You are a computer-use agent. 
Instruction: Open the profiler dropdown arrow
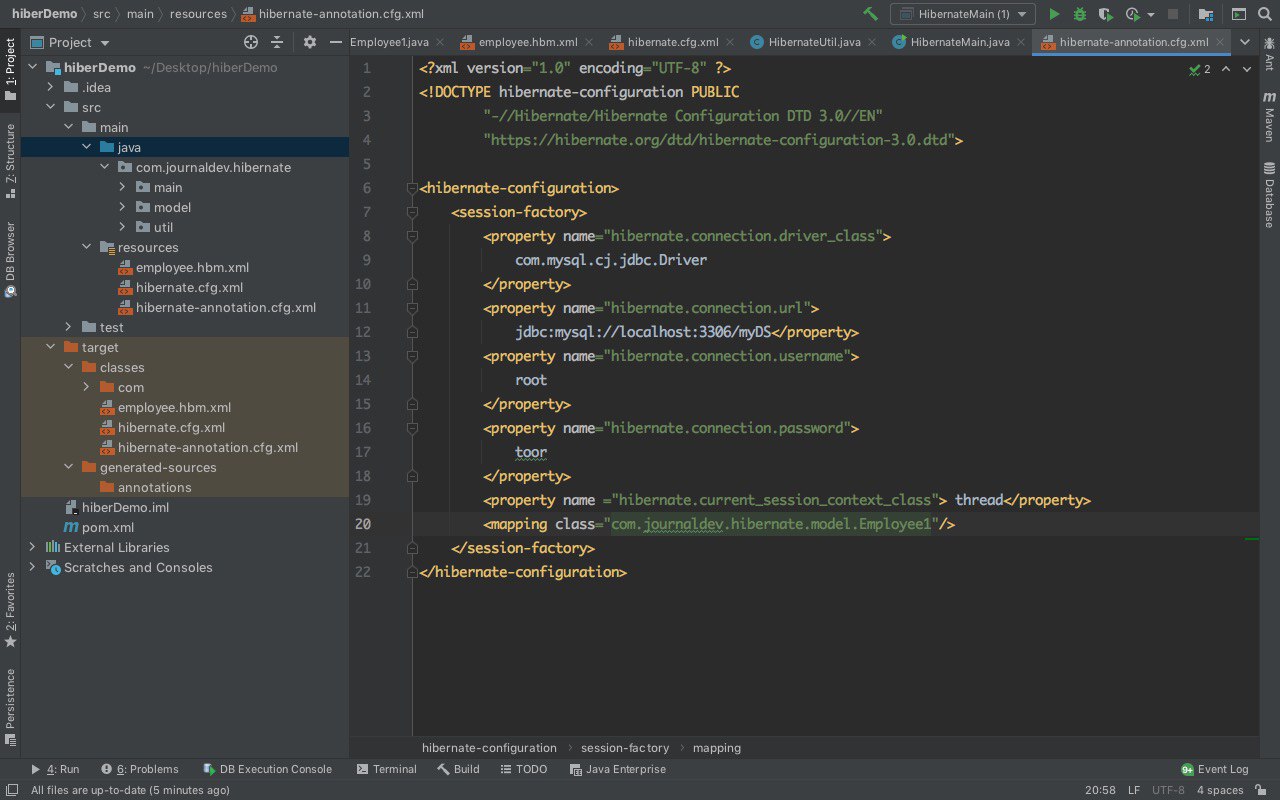tap(1151, 15)
